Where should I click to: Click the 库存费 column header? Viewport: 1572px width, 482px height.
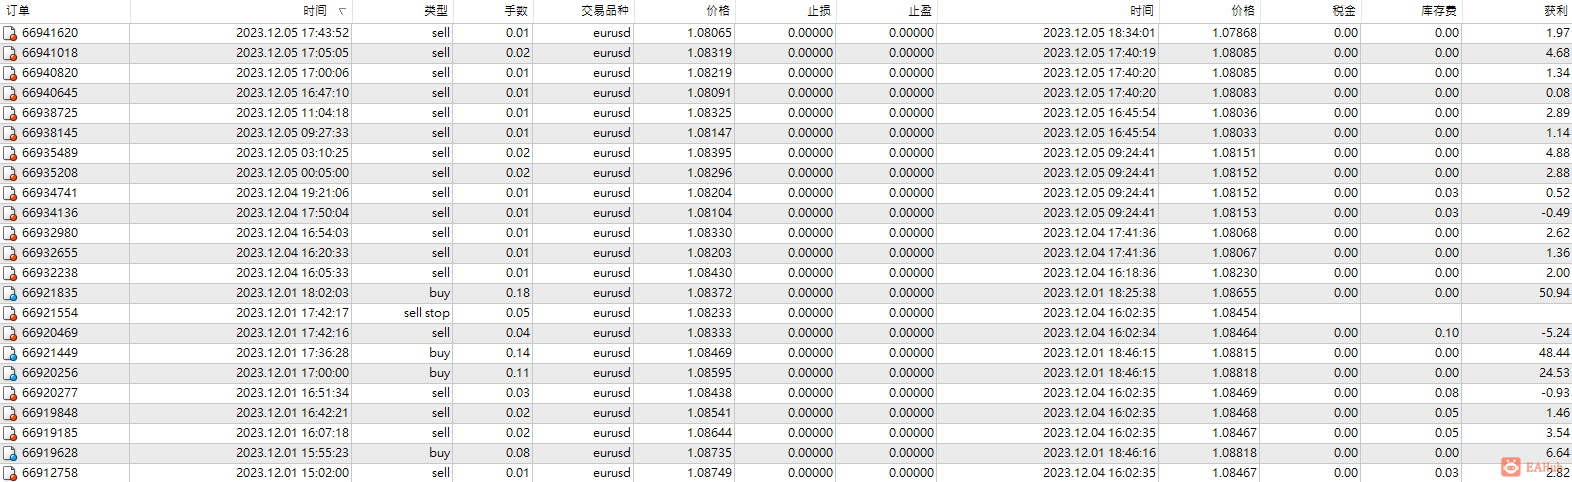pos(1439,11)
